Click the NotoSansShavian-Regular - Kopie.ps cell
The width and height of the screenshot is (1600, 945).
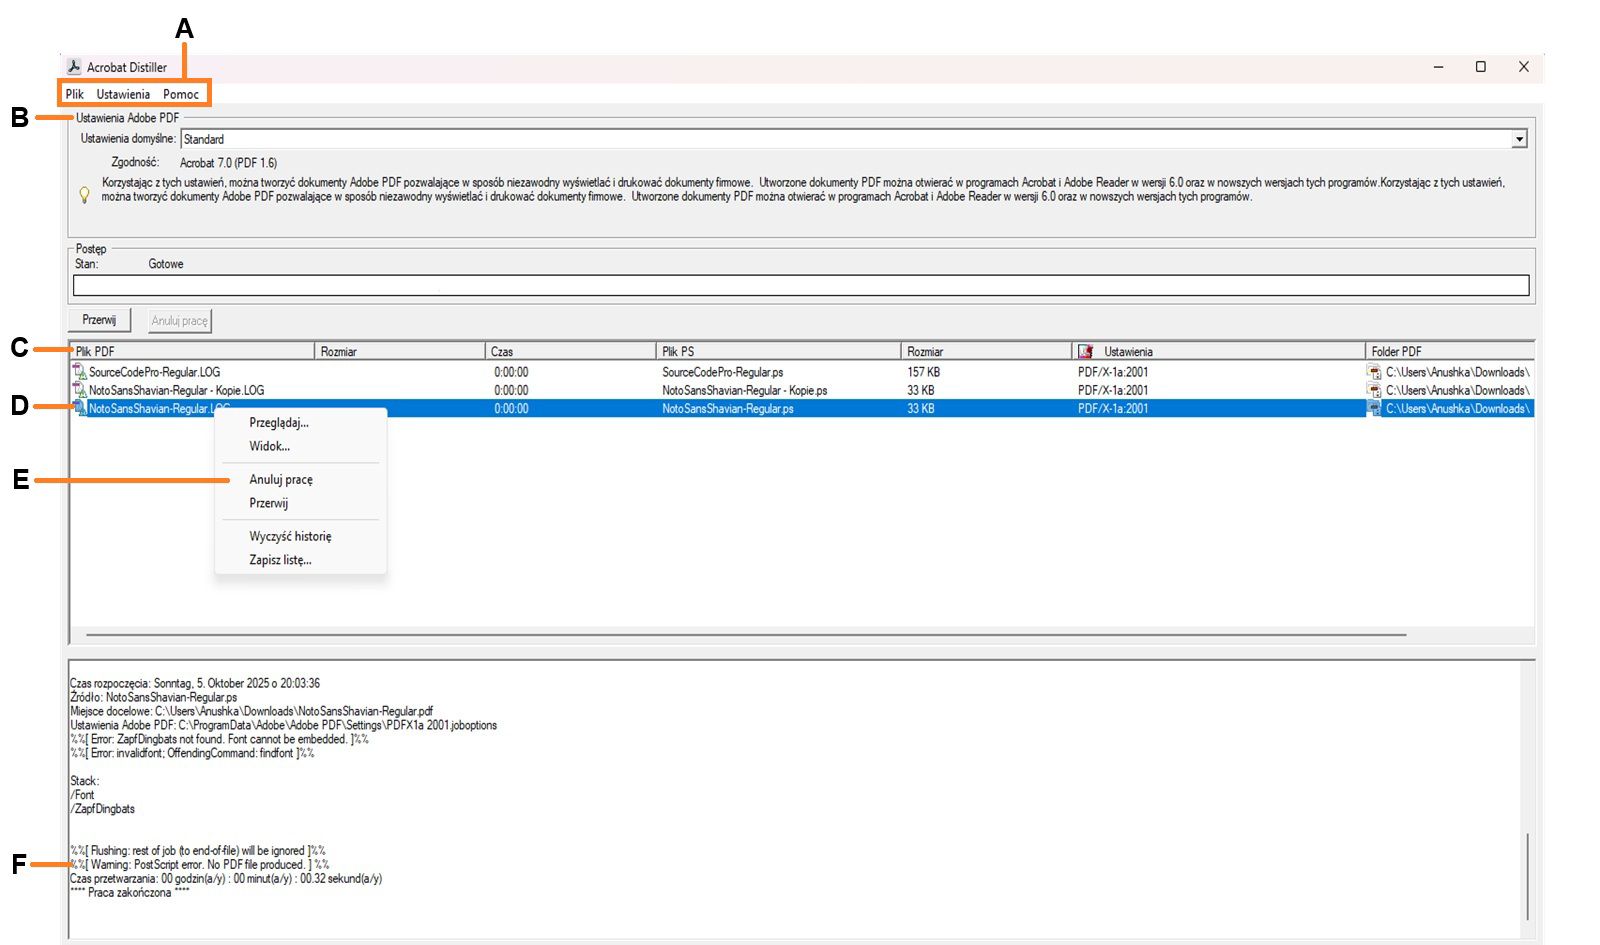pos(744,390)
